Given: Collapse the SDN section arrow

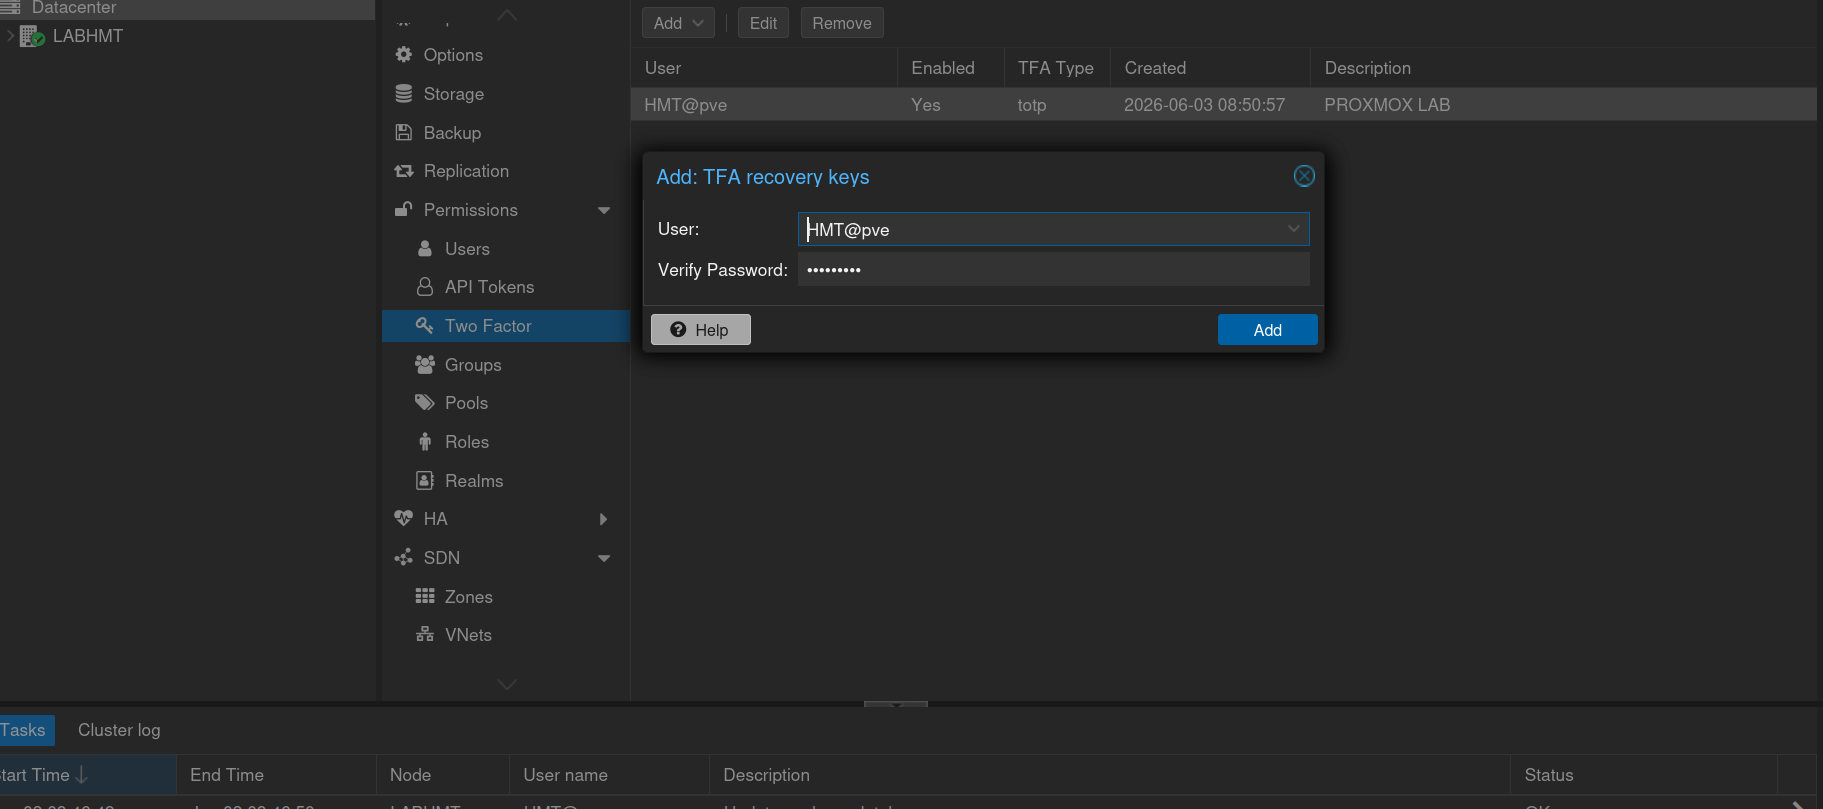Looking at the screenshot, I should [604, 558].
